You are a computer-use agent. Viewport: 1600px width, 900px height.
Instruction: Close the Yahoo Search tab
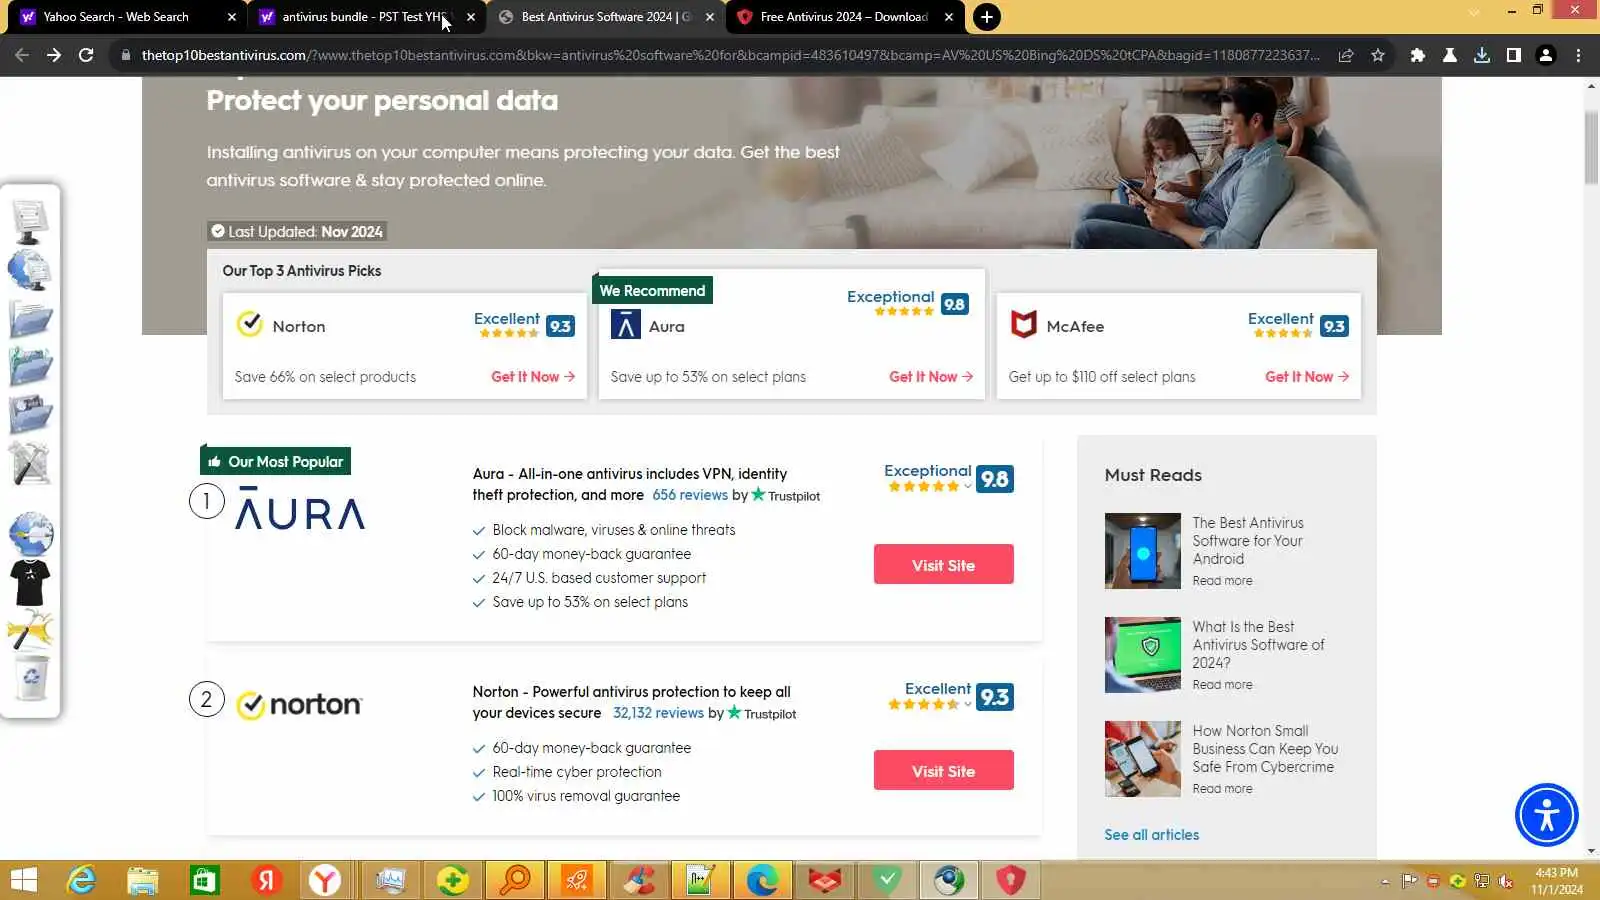232,17
